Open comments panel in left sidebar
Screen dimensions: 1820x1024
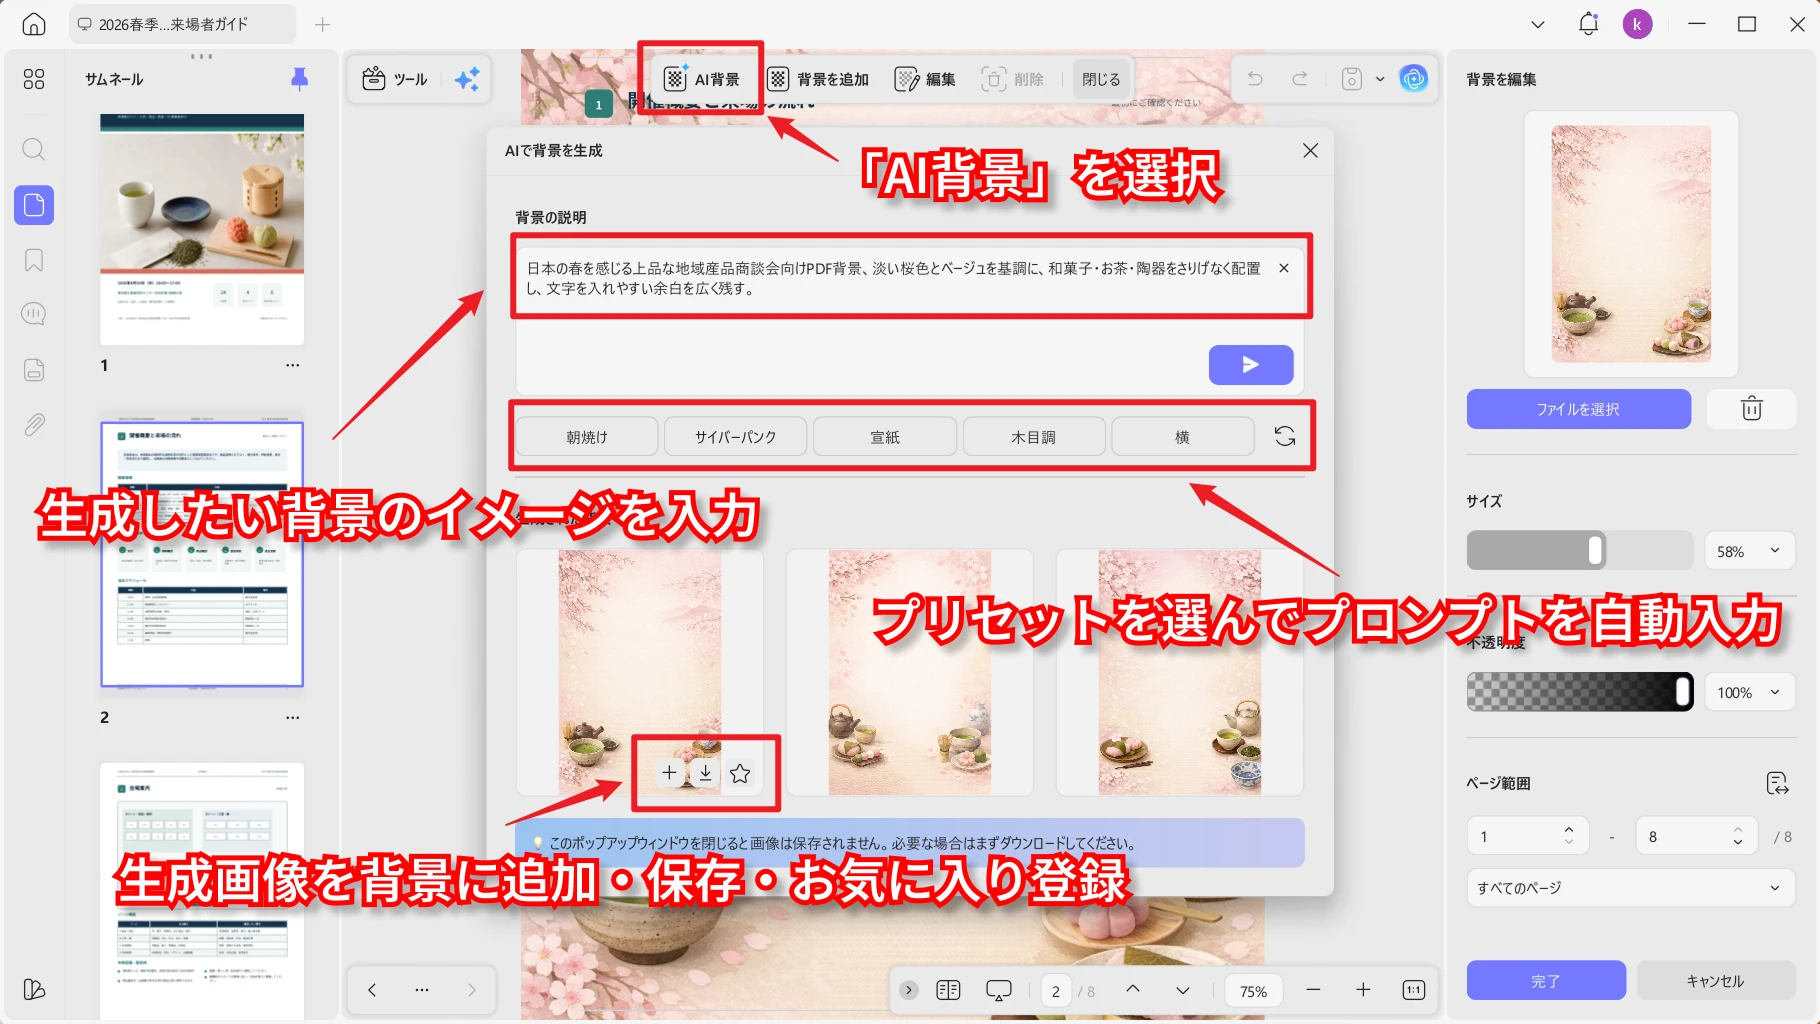[x=34, y=314]
